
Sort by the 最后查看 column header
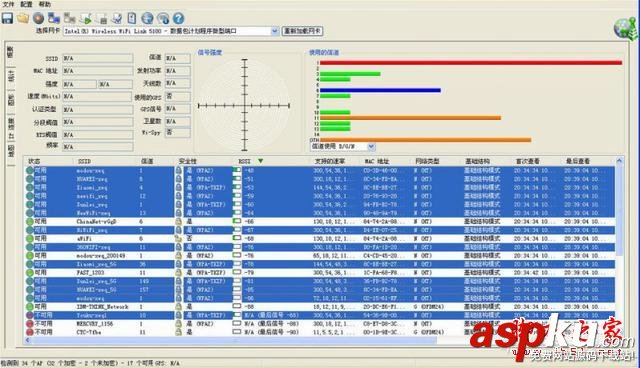coord(578,161)
